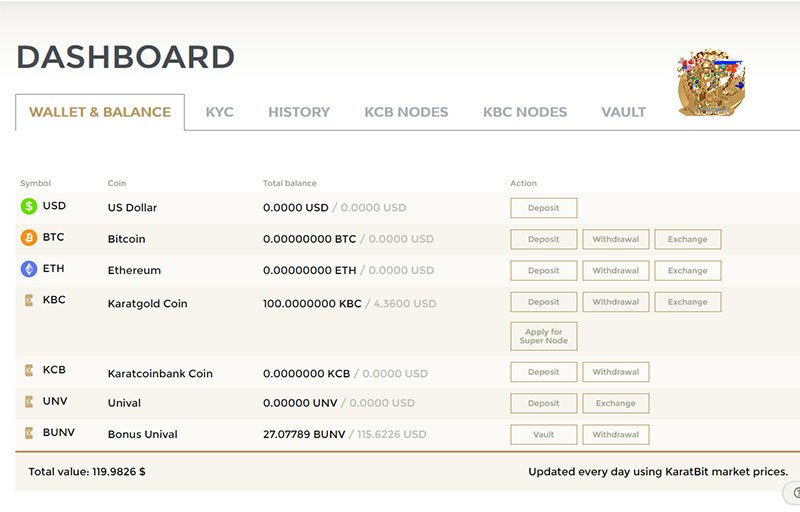This screenshot has width=800, height=512.
Task: Open the Vault tab
Action: pos(623,112)
